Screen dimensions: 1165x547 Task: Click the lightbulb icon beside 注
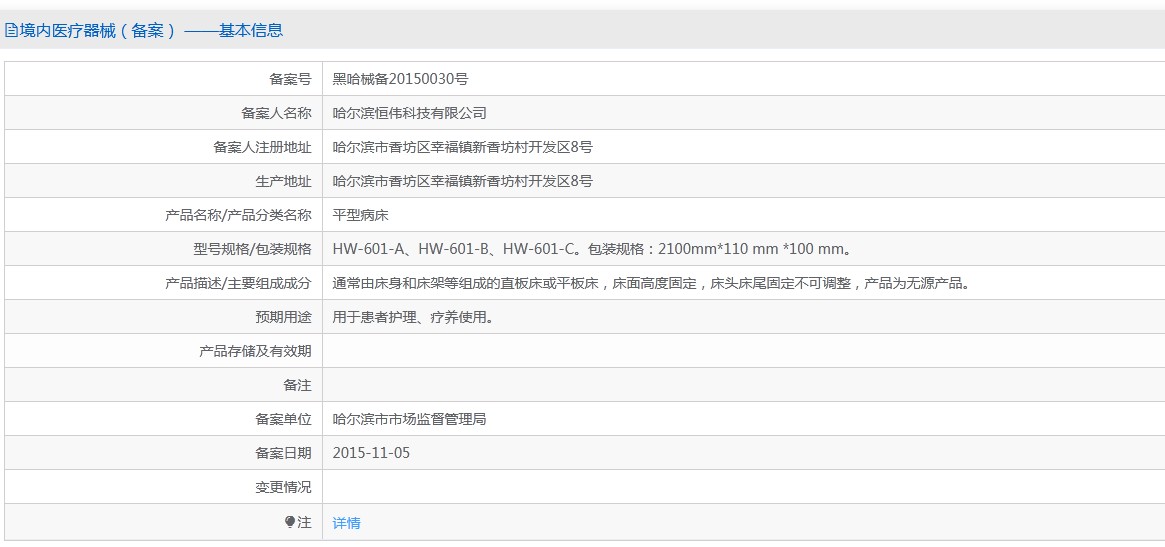point(290,522)
